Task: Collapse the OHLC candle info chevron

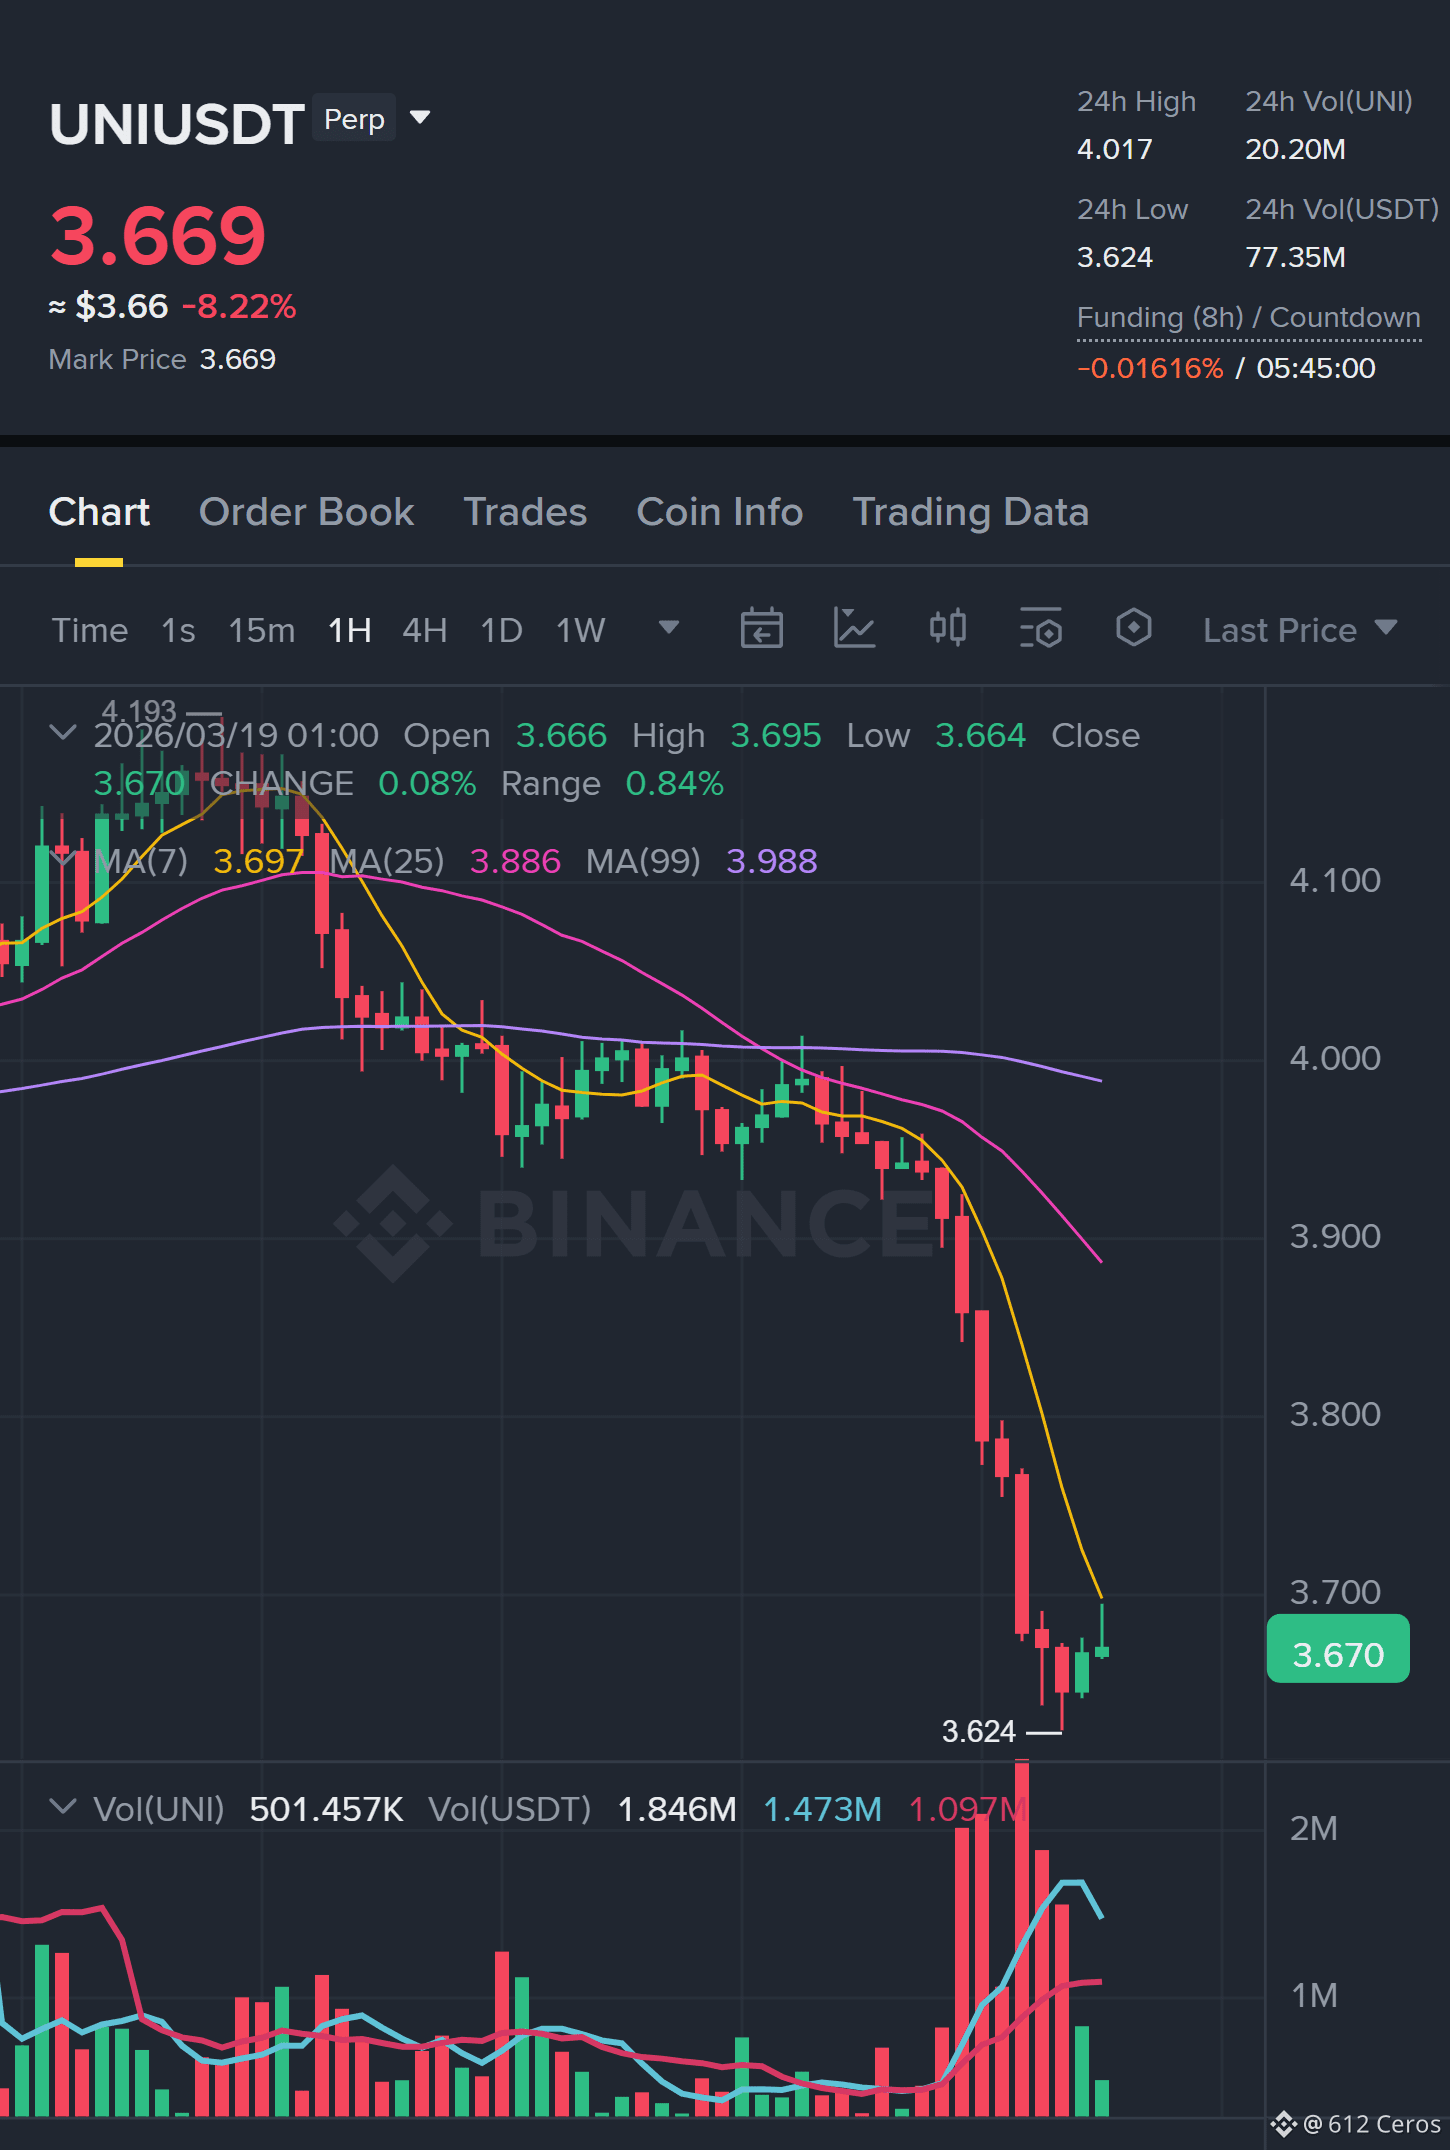Action: [62, 733]
